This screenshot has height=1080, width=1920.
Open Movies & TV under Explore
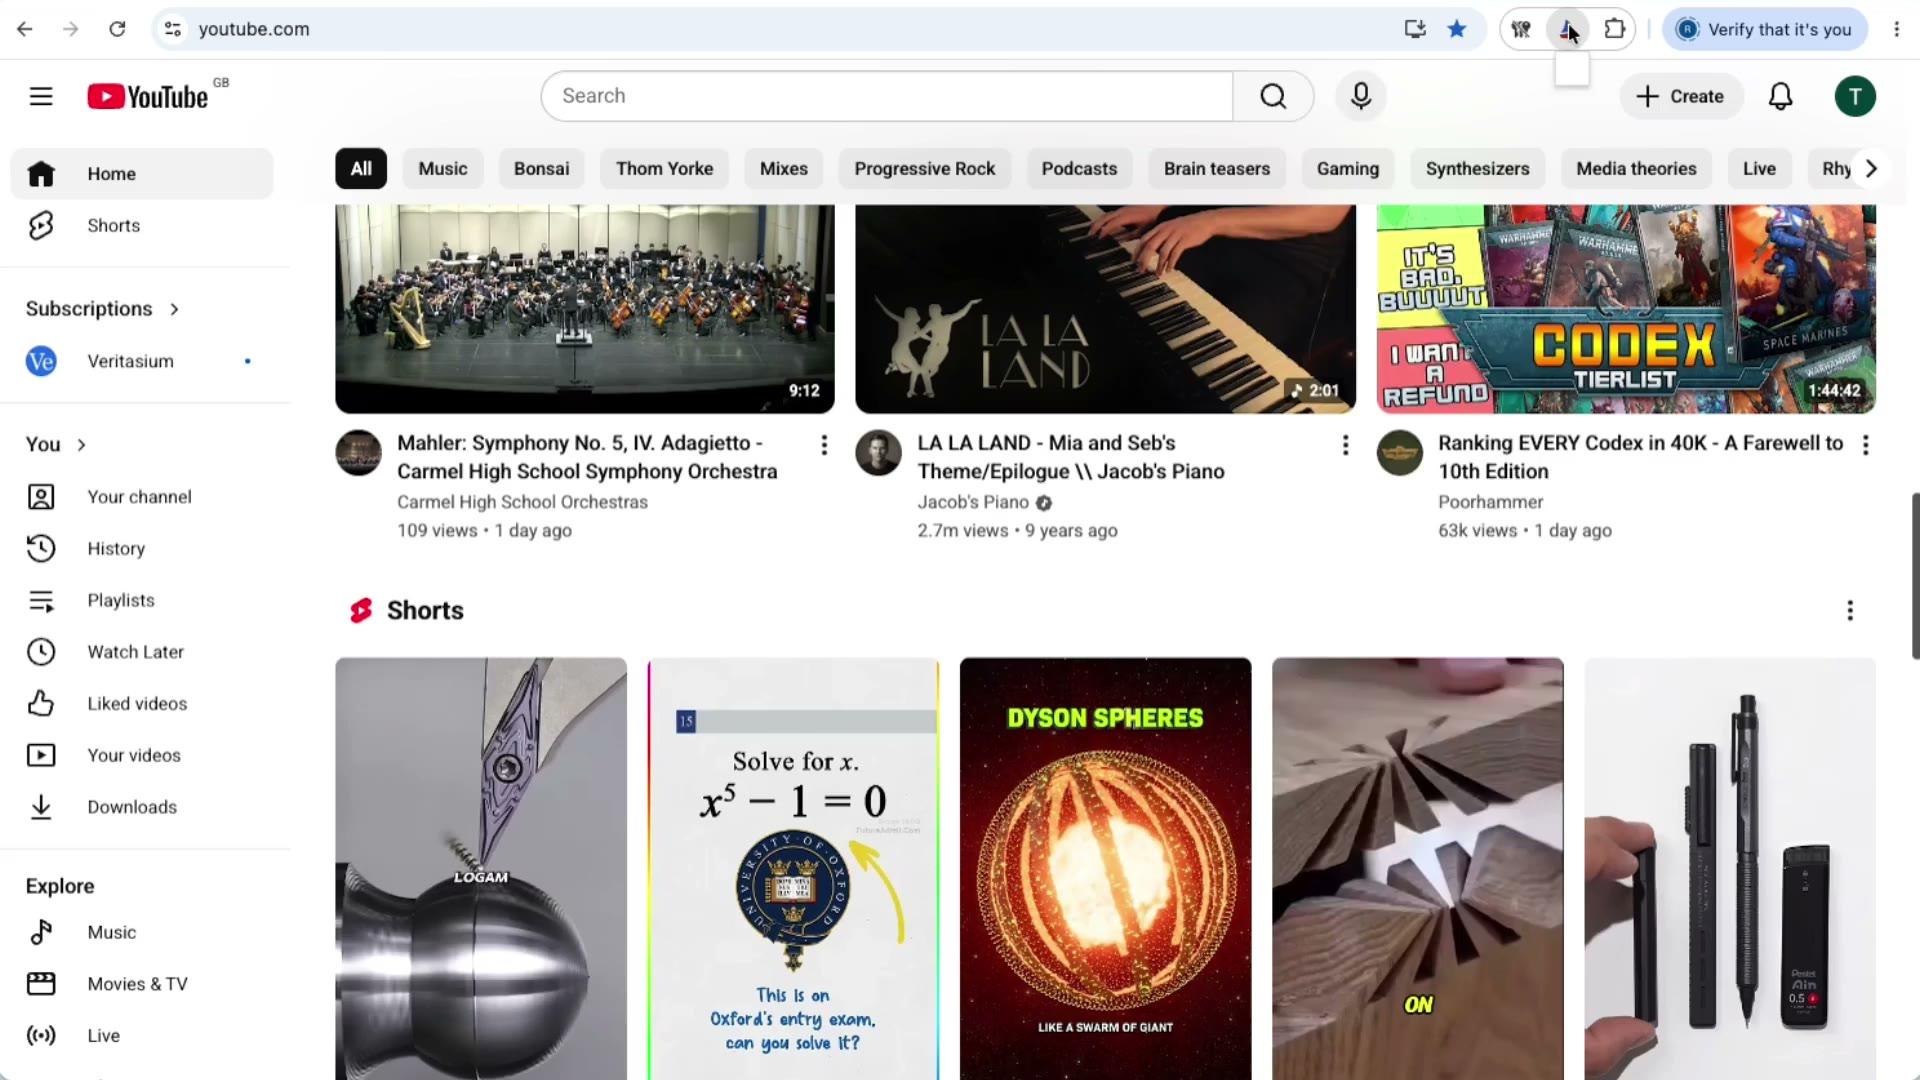(142, 984)
